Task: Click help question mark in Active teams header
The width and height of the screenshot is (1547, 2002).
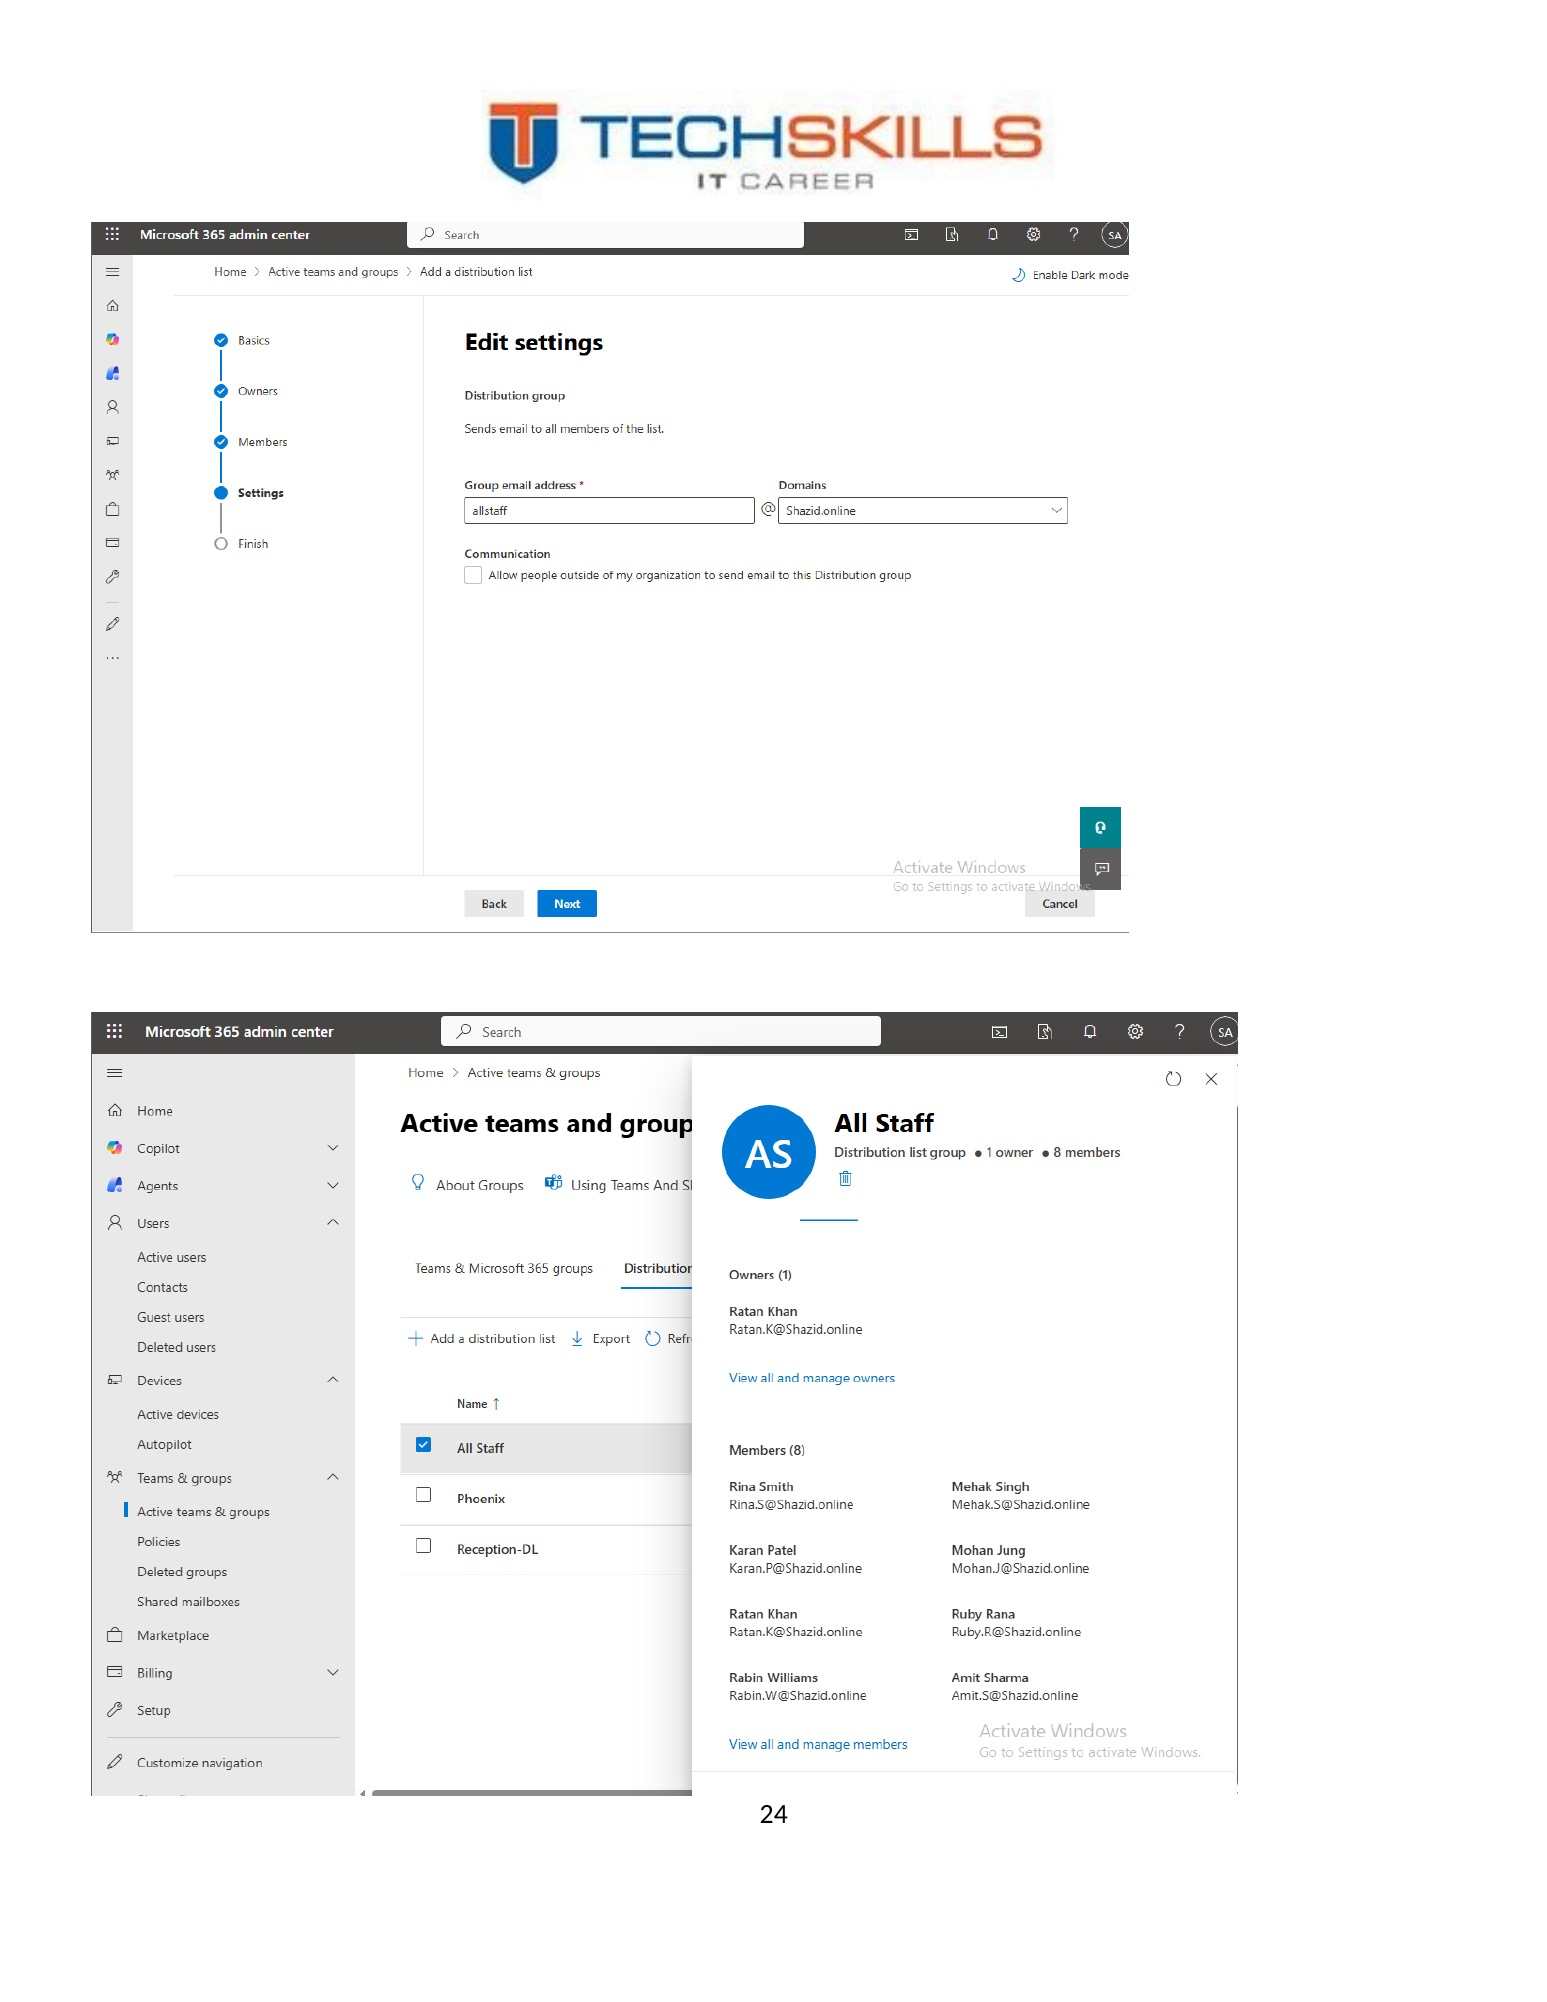Action: pyautogui.click(x=1180, y=1032)
